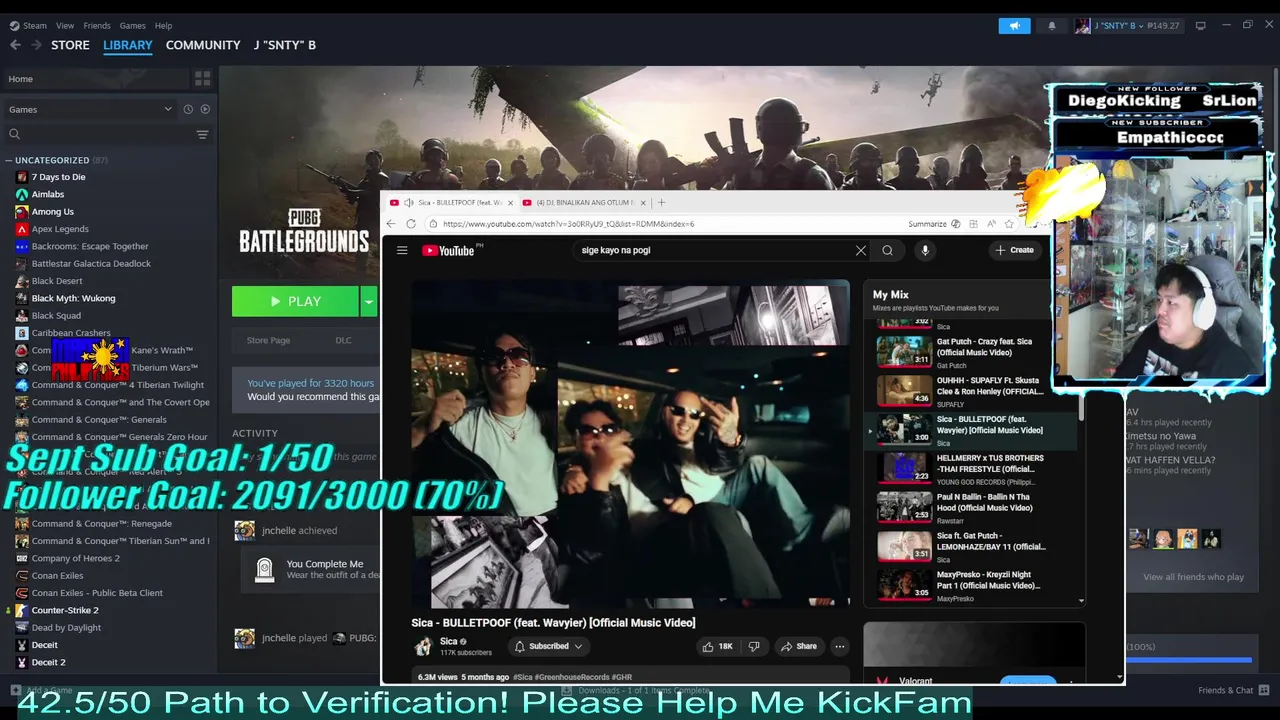Share the BULLETPOOF video
Viewport: 1280px width, 720px height.
[799, 646]
